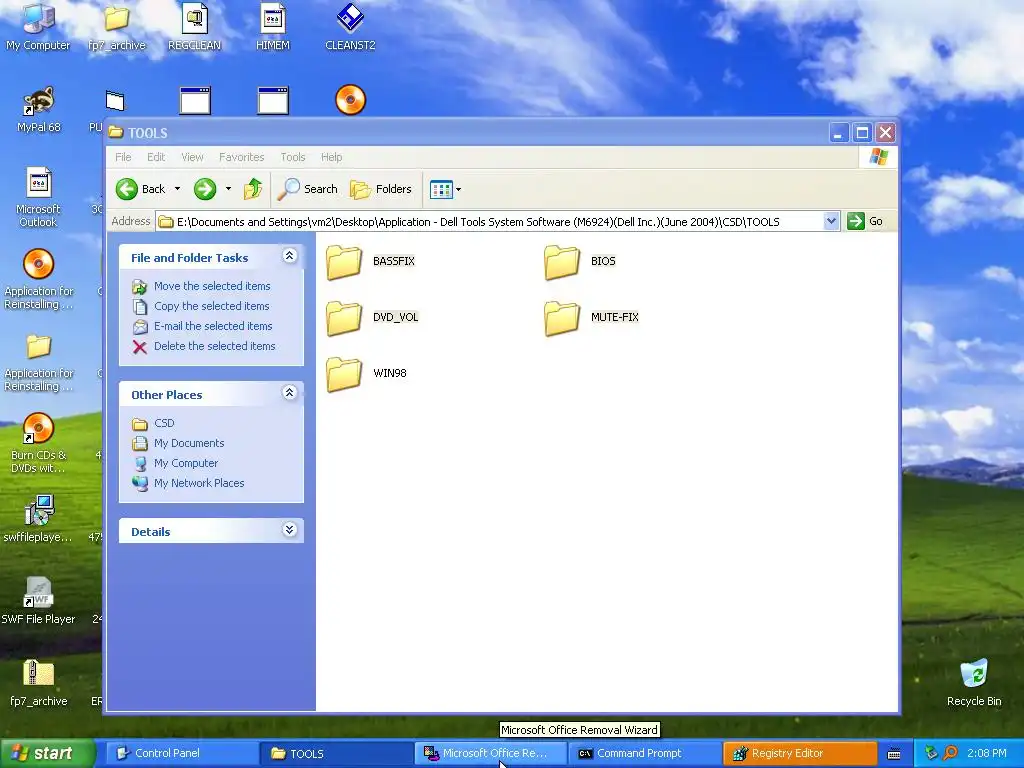This screenshot has width=1024, height=768.
Task: Select the Application for Reinstalling folder icon
Action: click(x=39, y=347)
